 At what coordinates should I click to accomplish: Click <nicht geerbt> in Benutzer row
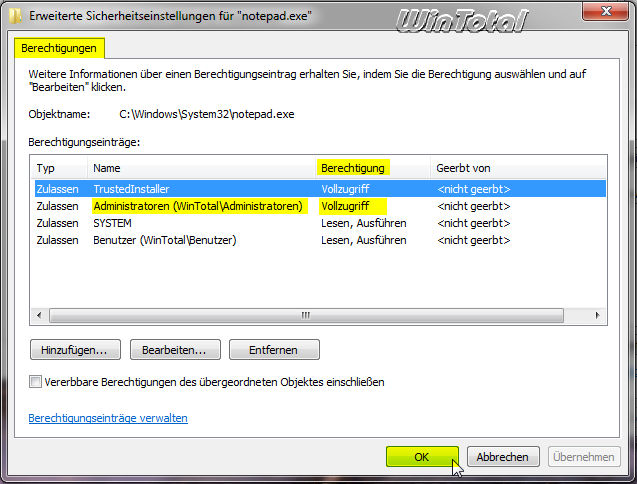click(x=474, y=240)
